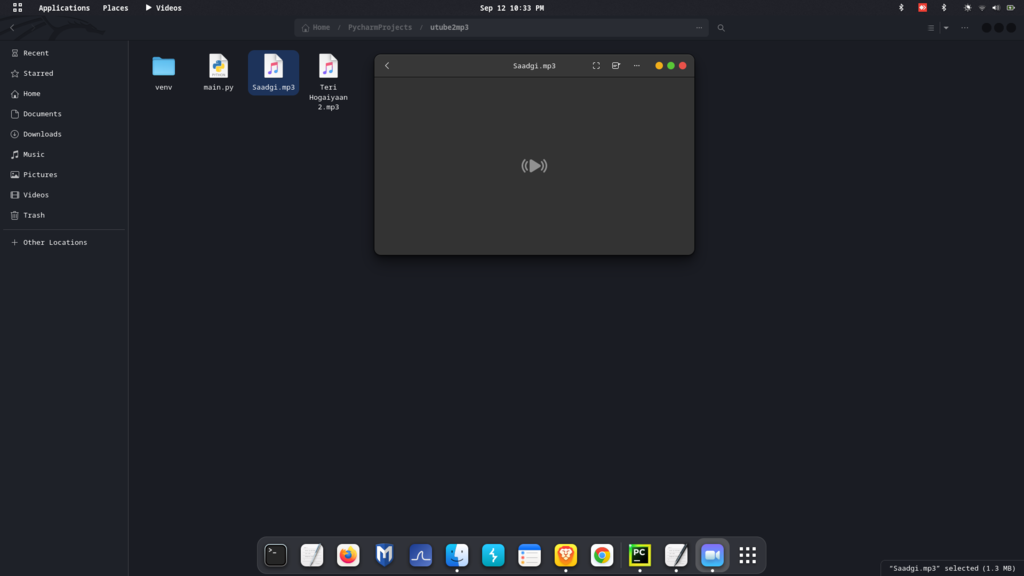The width and height of the screenshot is (1024, 576).
Task: Click the activities grid icon in top bar
Action: pyautogui.click(x=18, y=8)
